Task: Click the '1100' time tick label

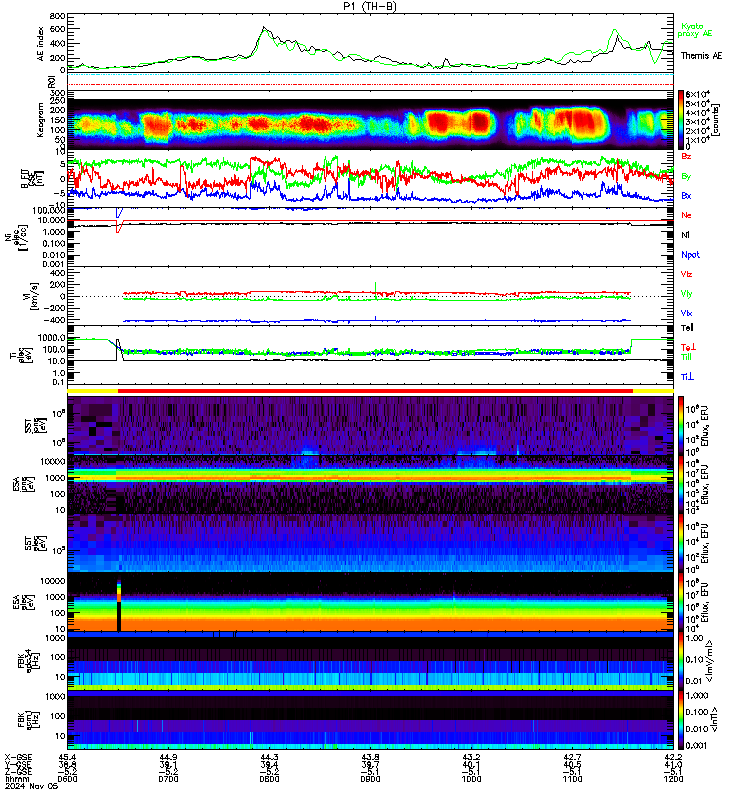Action: coord(572,779)
